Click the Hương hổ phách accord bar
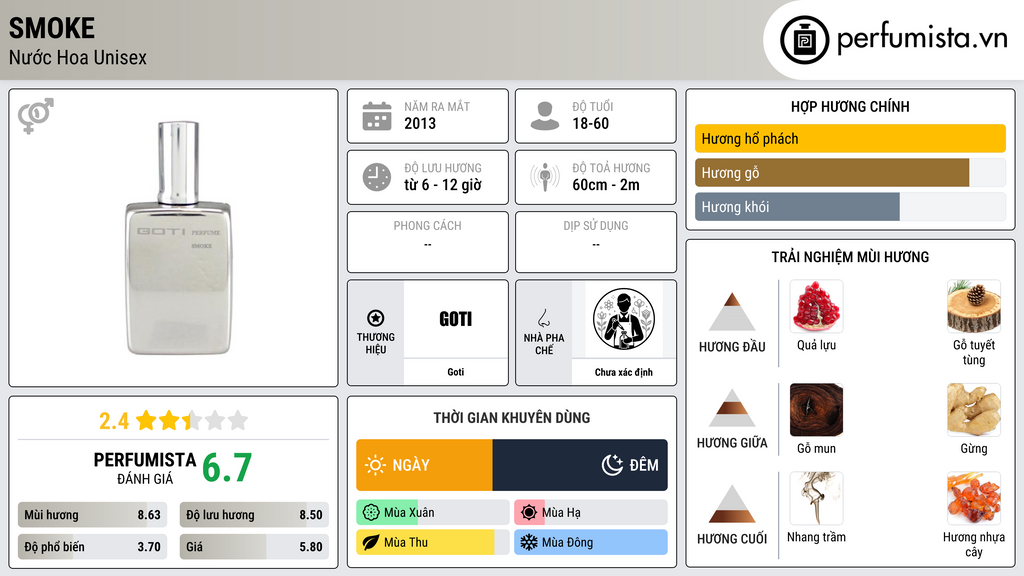 point(850,138)
